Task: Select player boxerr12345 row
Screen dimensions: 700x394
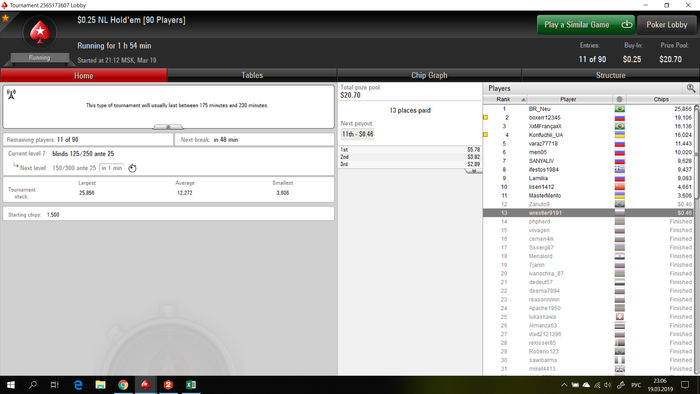Action: (588, 118)
